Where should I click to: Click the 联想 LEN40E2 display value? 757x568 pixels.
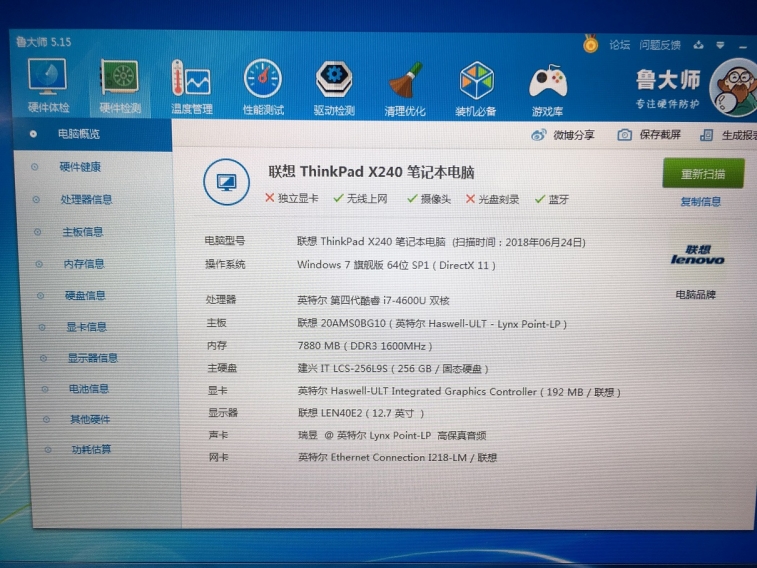point(361,413)
